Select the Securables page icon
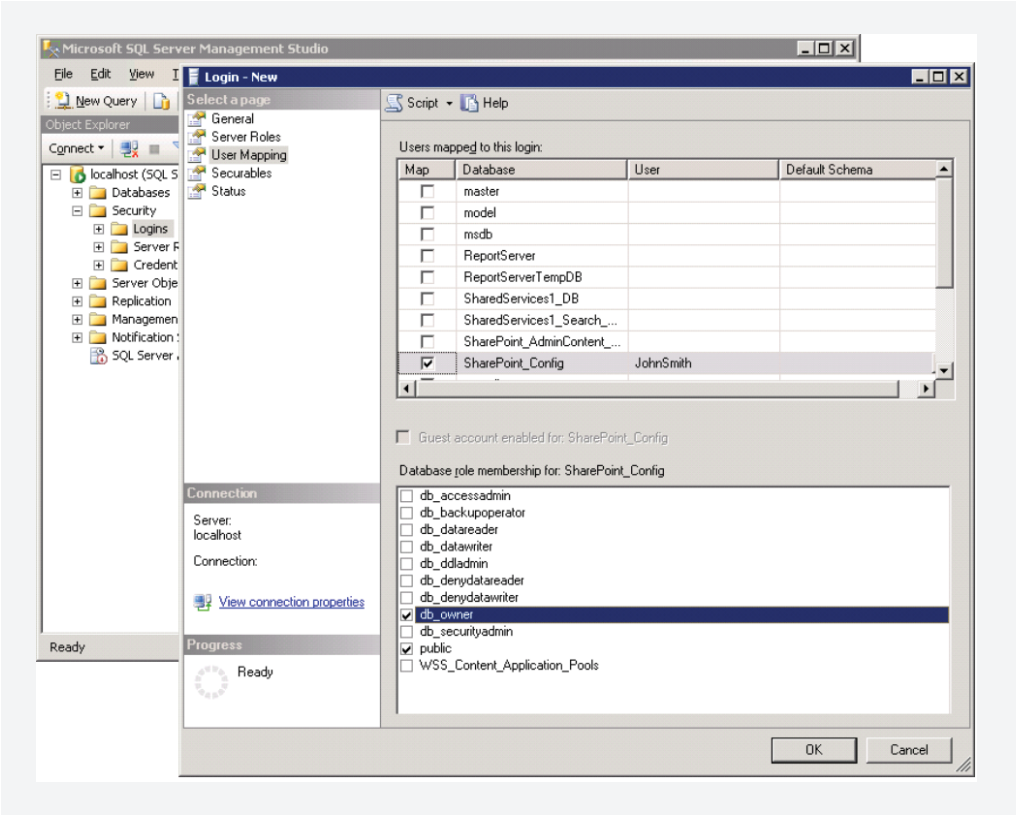Screen dimensions: 1016x816 tap(197, 173)
